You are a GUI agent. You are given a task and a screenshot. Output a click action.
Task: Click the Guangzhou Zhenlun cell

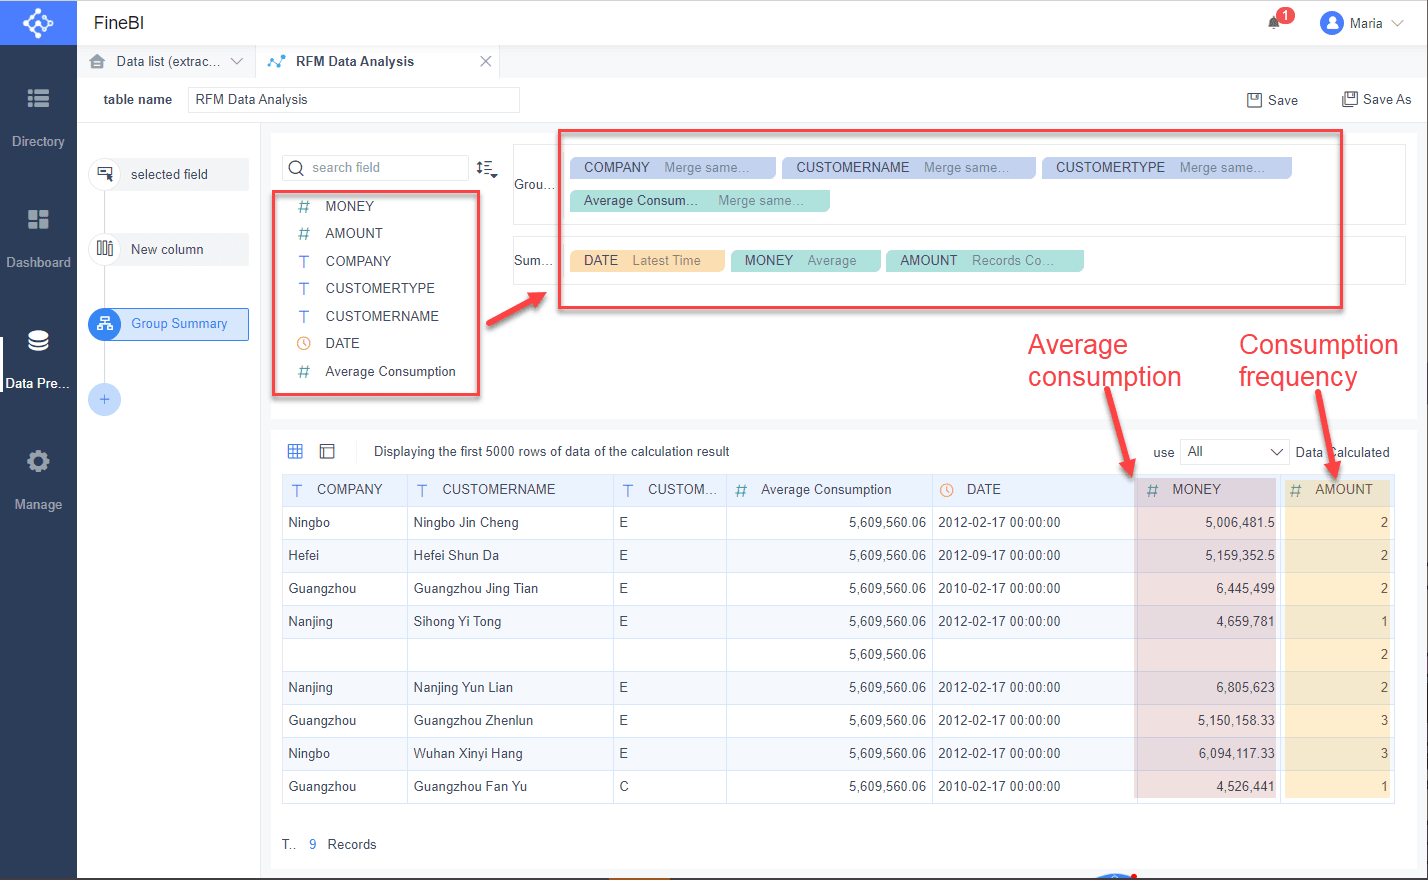pos(510,721)
